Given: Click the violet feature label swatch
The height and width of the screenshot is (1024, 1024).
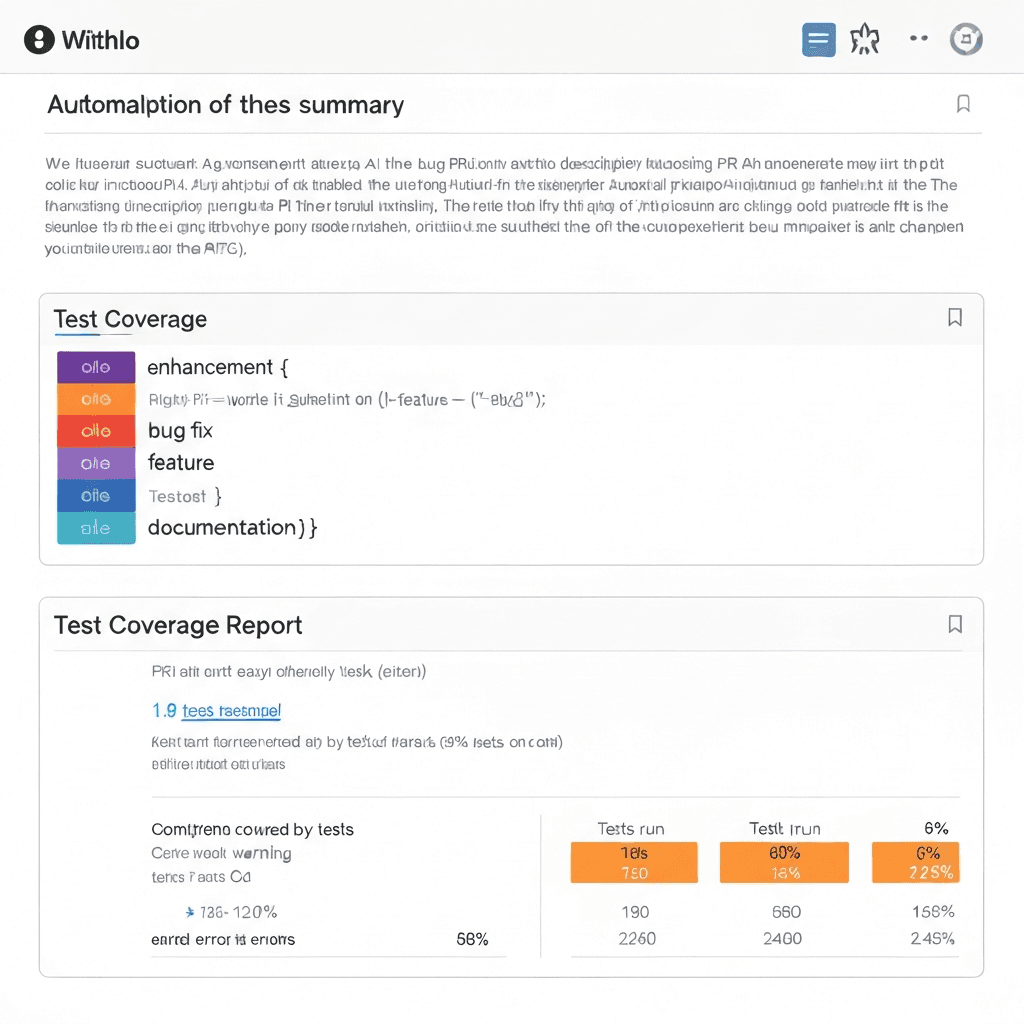Looking at the screenshot, I should point(96,463).
